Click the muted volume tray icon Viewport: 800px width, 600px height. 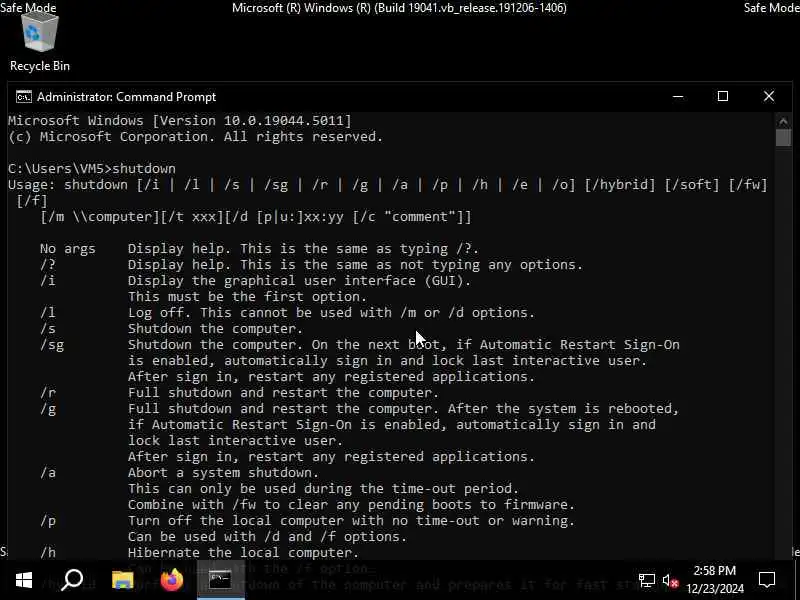[x=670, y=581]
